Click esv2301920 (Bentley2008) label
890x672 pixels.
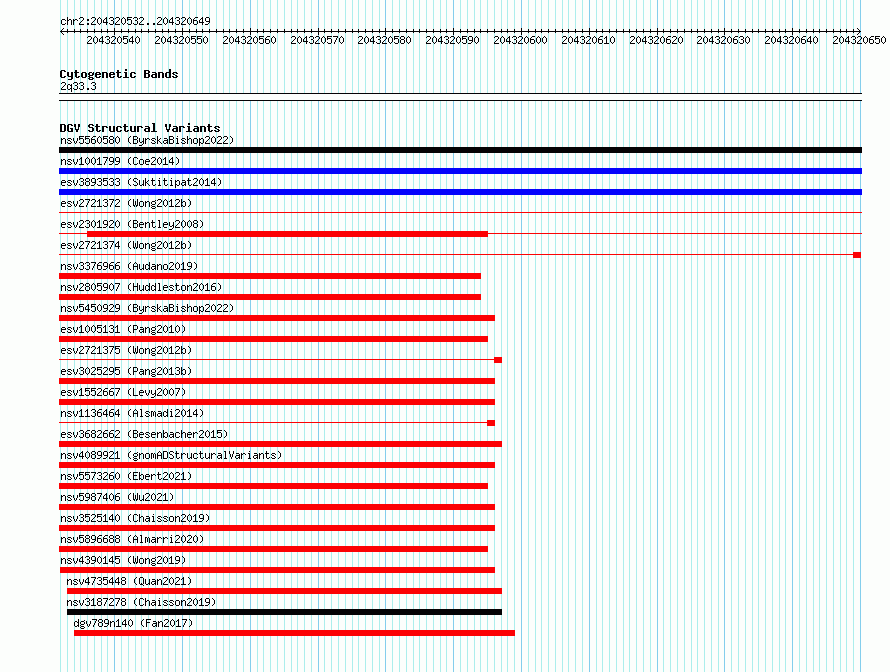132,224
